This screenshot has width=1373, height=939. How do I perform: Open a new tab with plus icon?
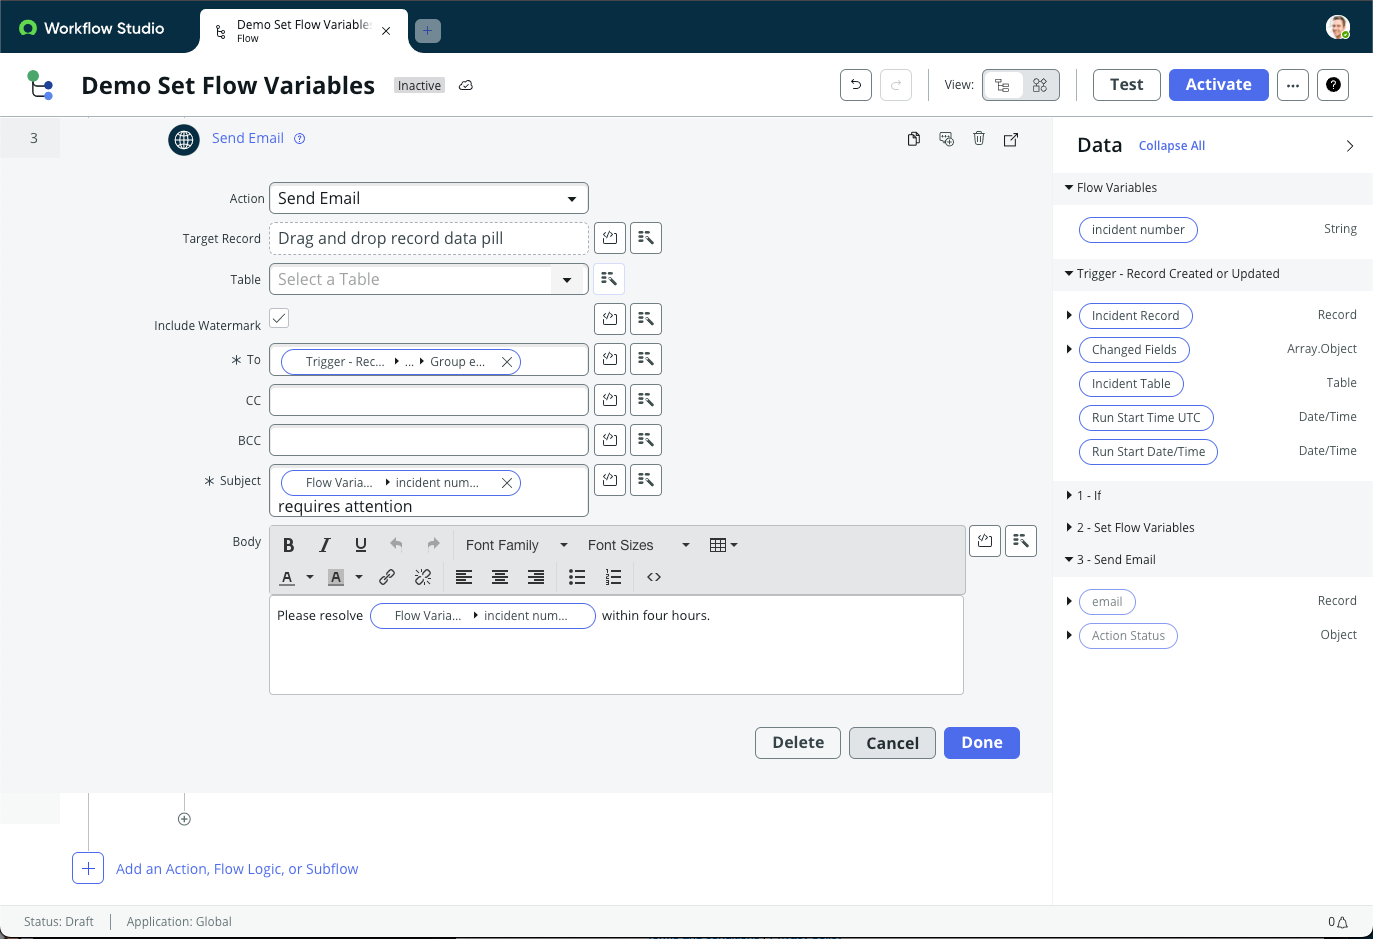pos(427,31)
